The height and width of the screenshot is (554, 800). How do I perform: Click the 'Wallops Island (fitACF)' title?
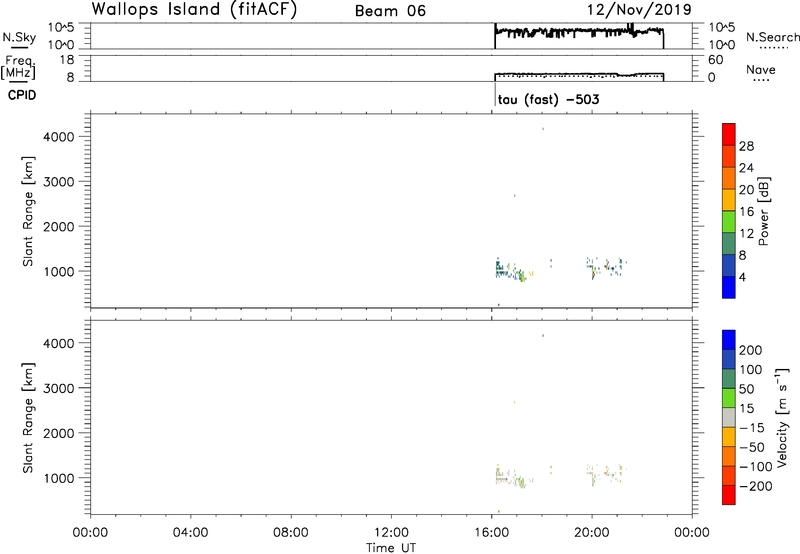[194, 10]
